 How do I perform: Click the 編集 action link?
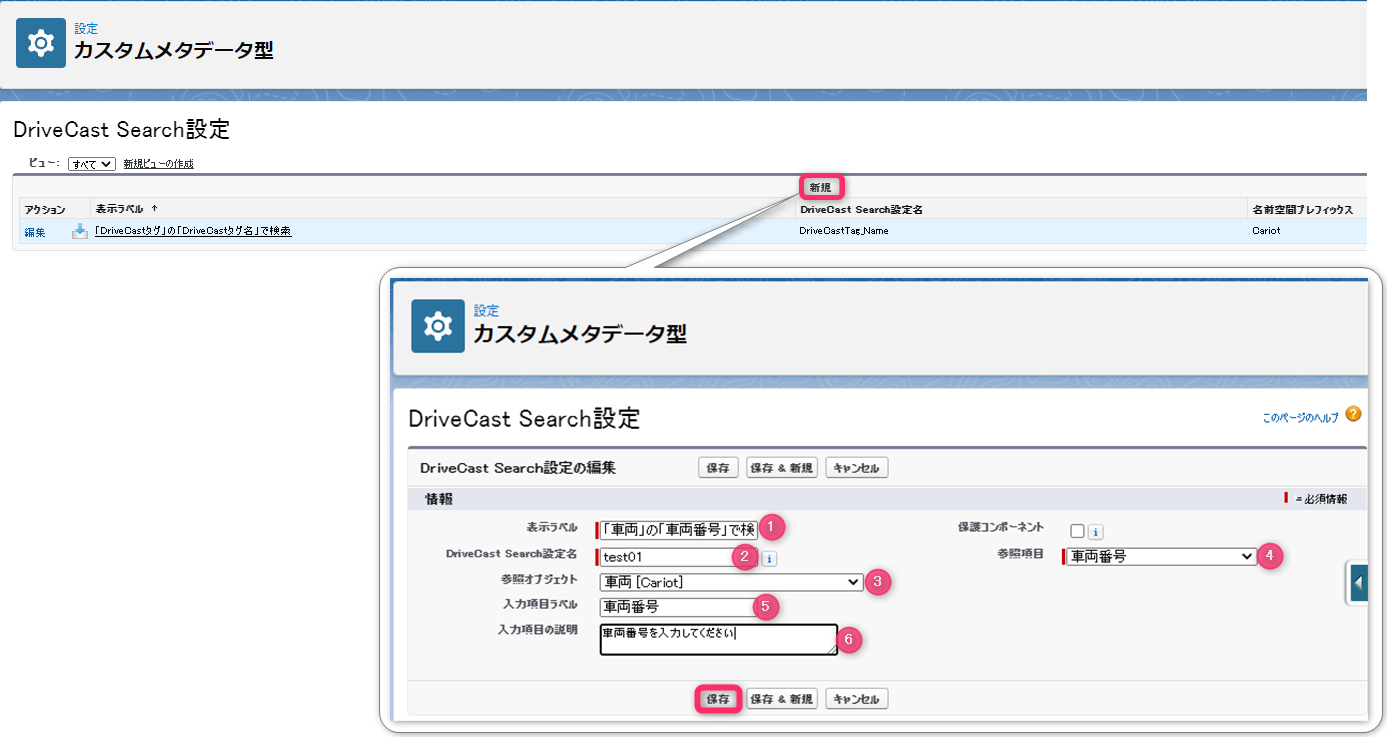(x=35, y=232)
